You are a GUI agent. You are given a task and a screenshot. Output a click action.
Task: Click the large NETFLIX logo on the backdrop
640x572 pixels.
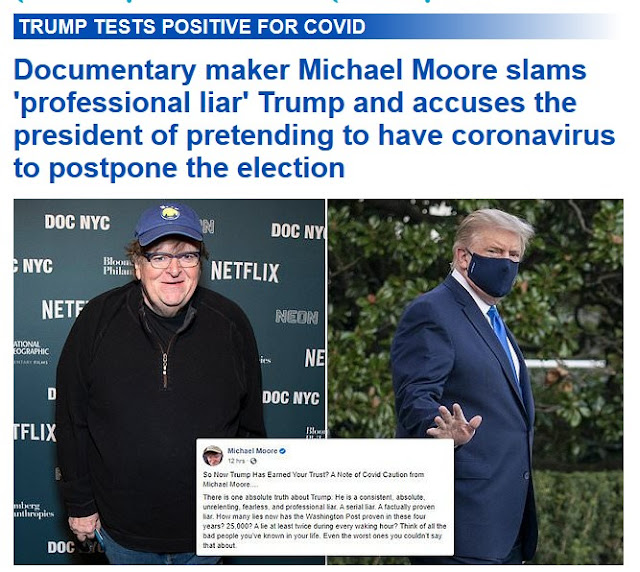point(245,272)
